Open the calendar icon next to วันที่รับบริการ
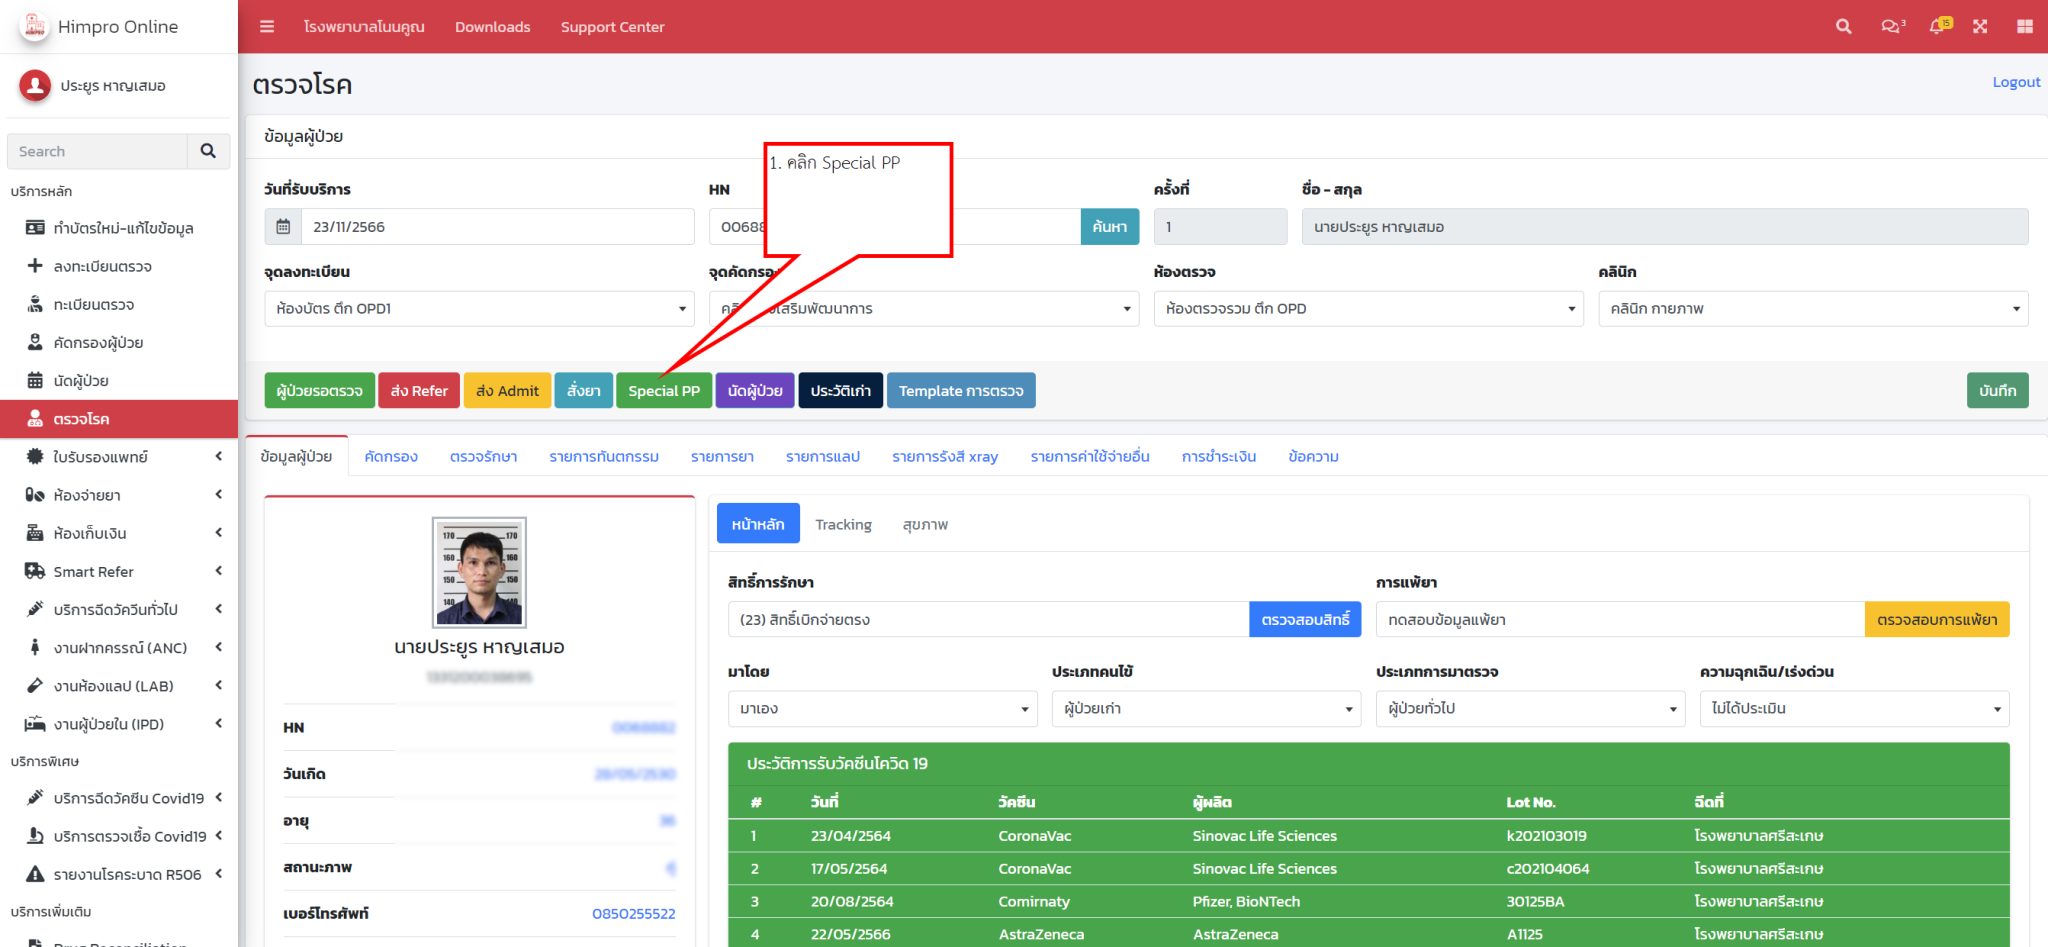The height and width of the screenshot is (947, 2048). point(283,226)
